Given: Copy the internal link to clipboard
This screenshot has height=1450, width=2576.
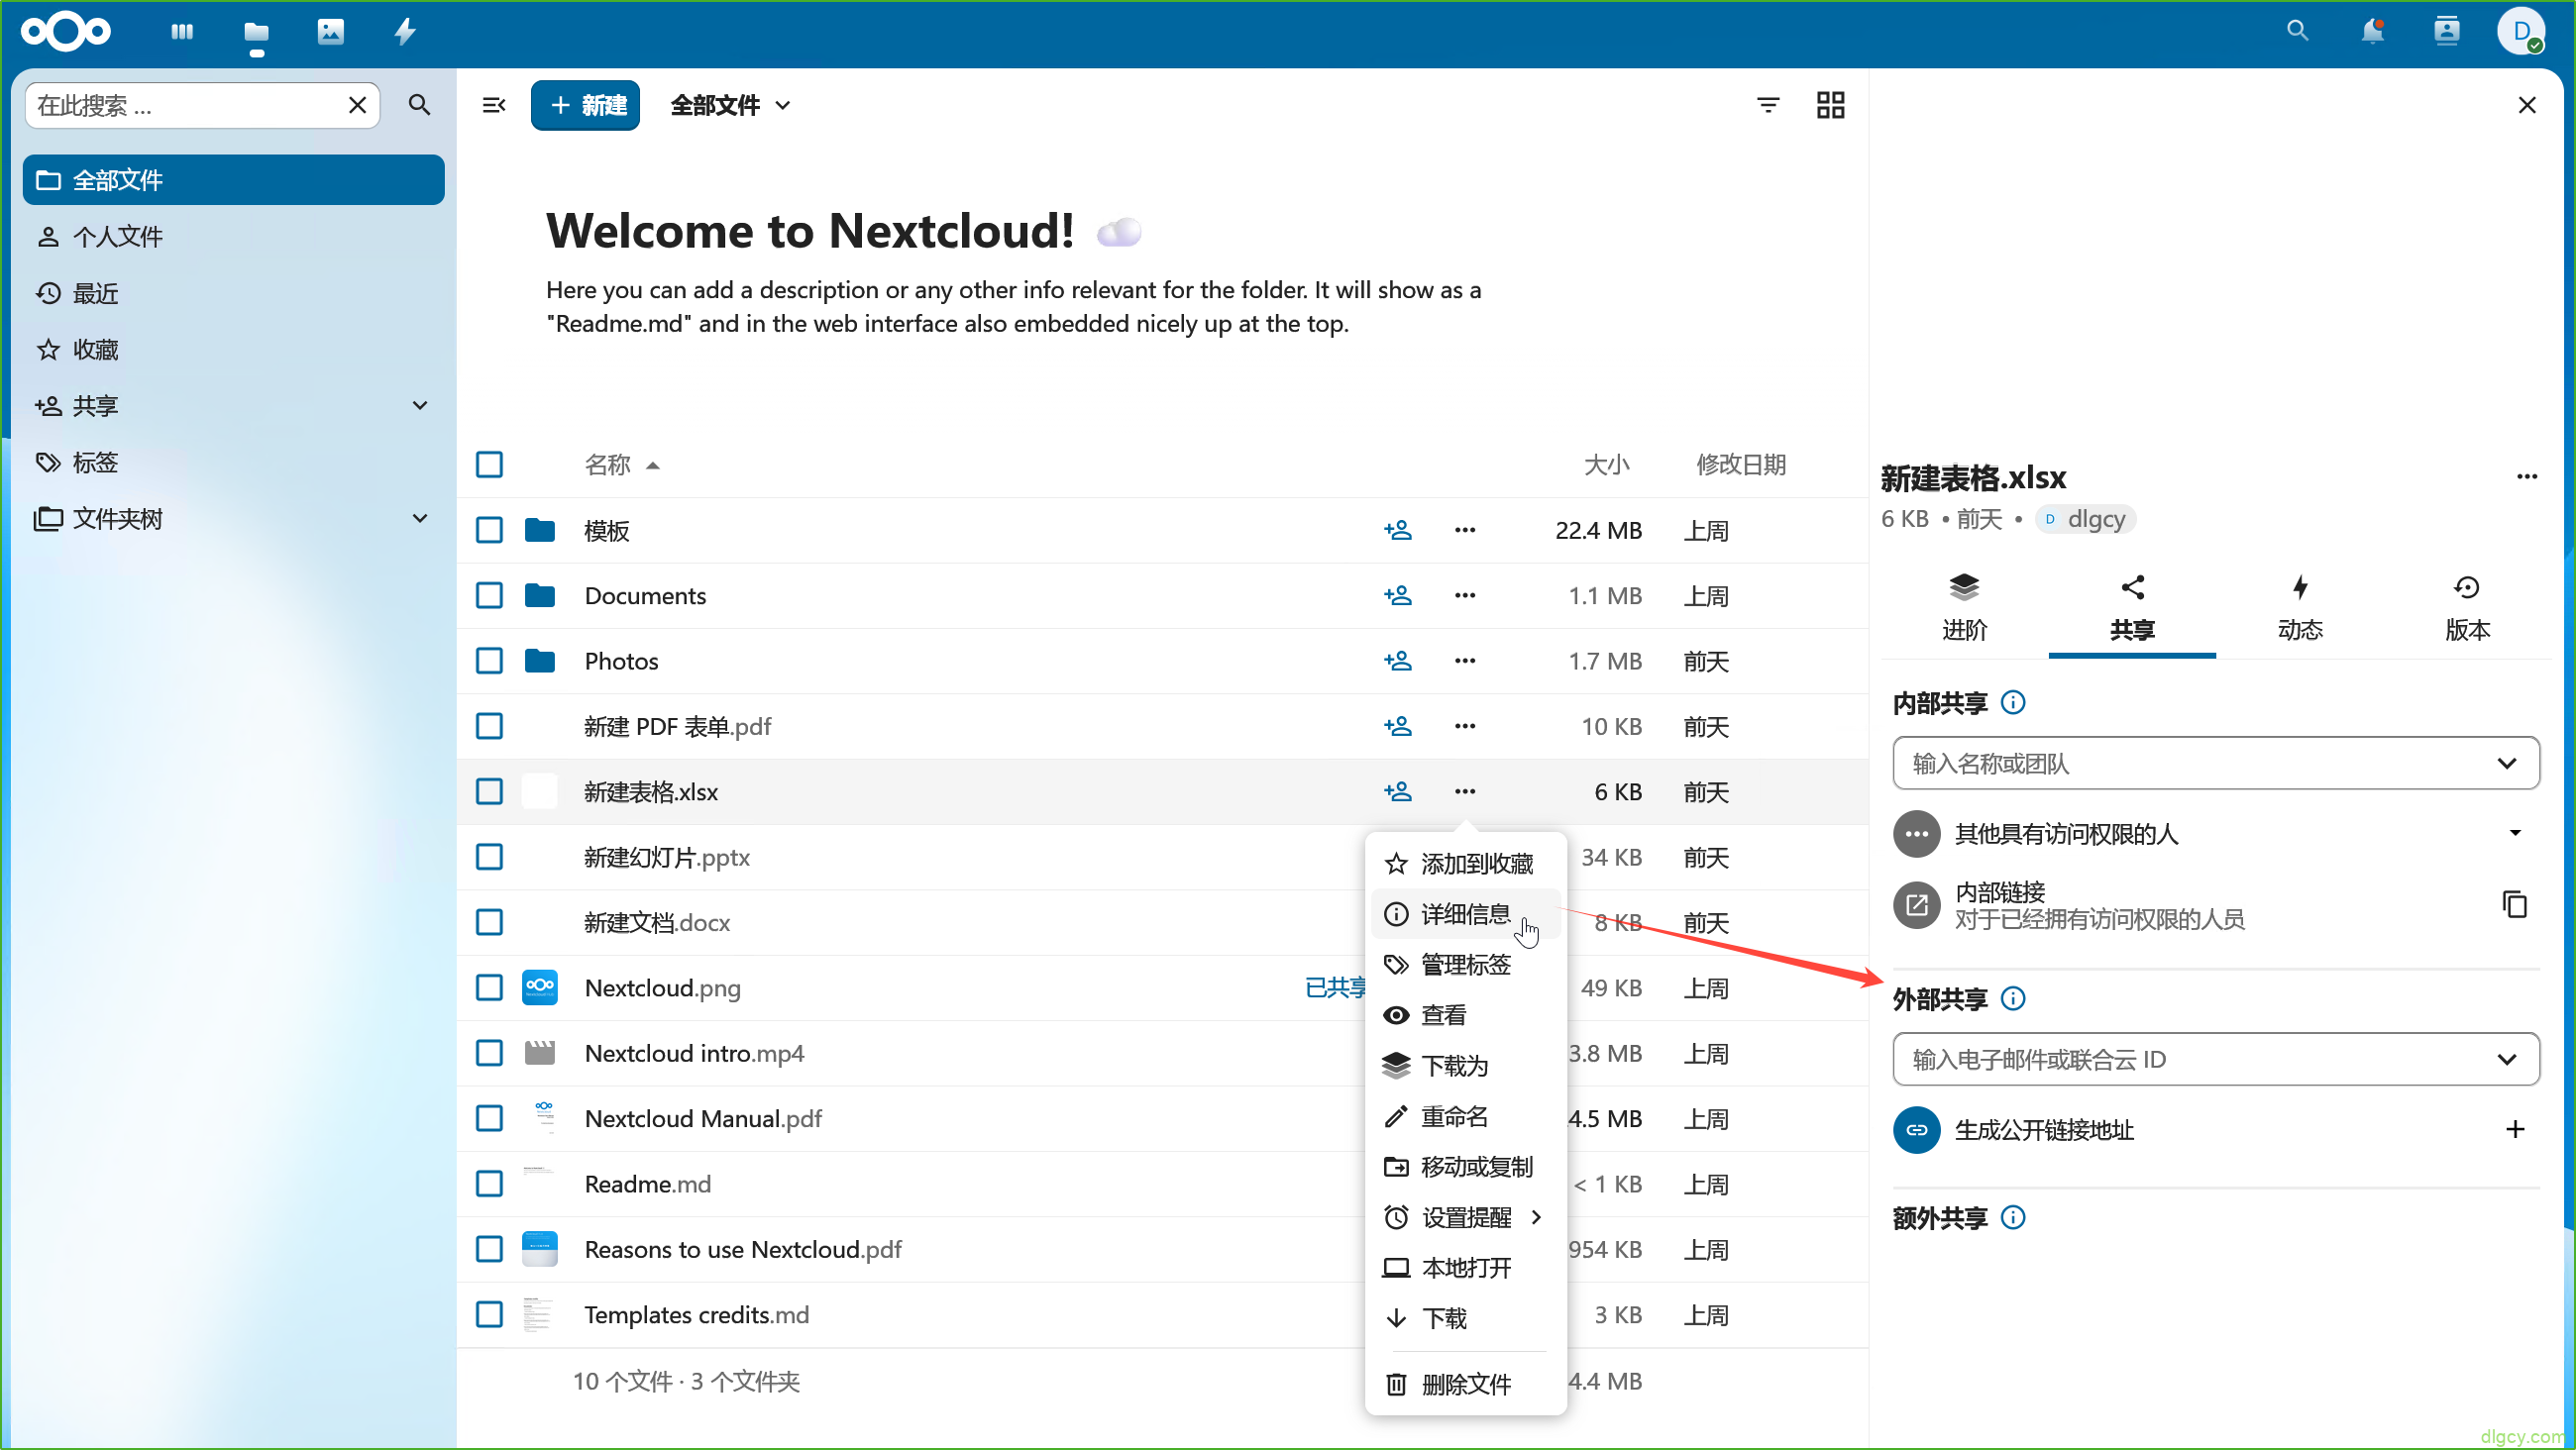Looking at the screenshot, I should tap(2515, 904).
